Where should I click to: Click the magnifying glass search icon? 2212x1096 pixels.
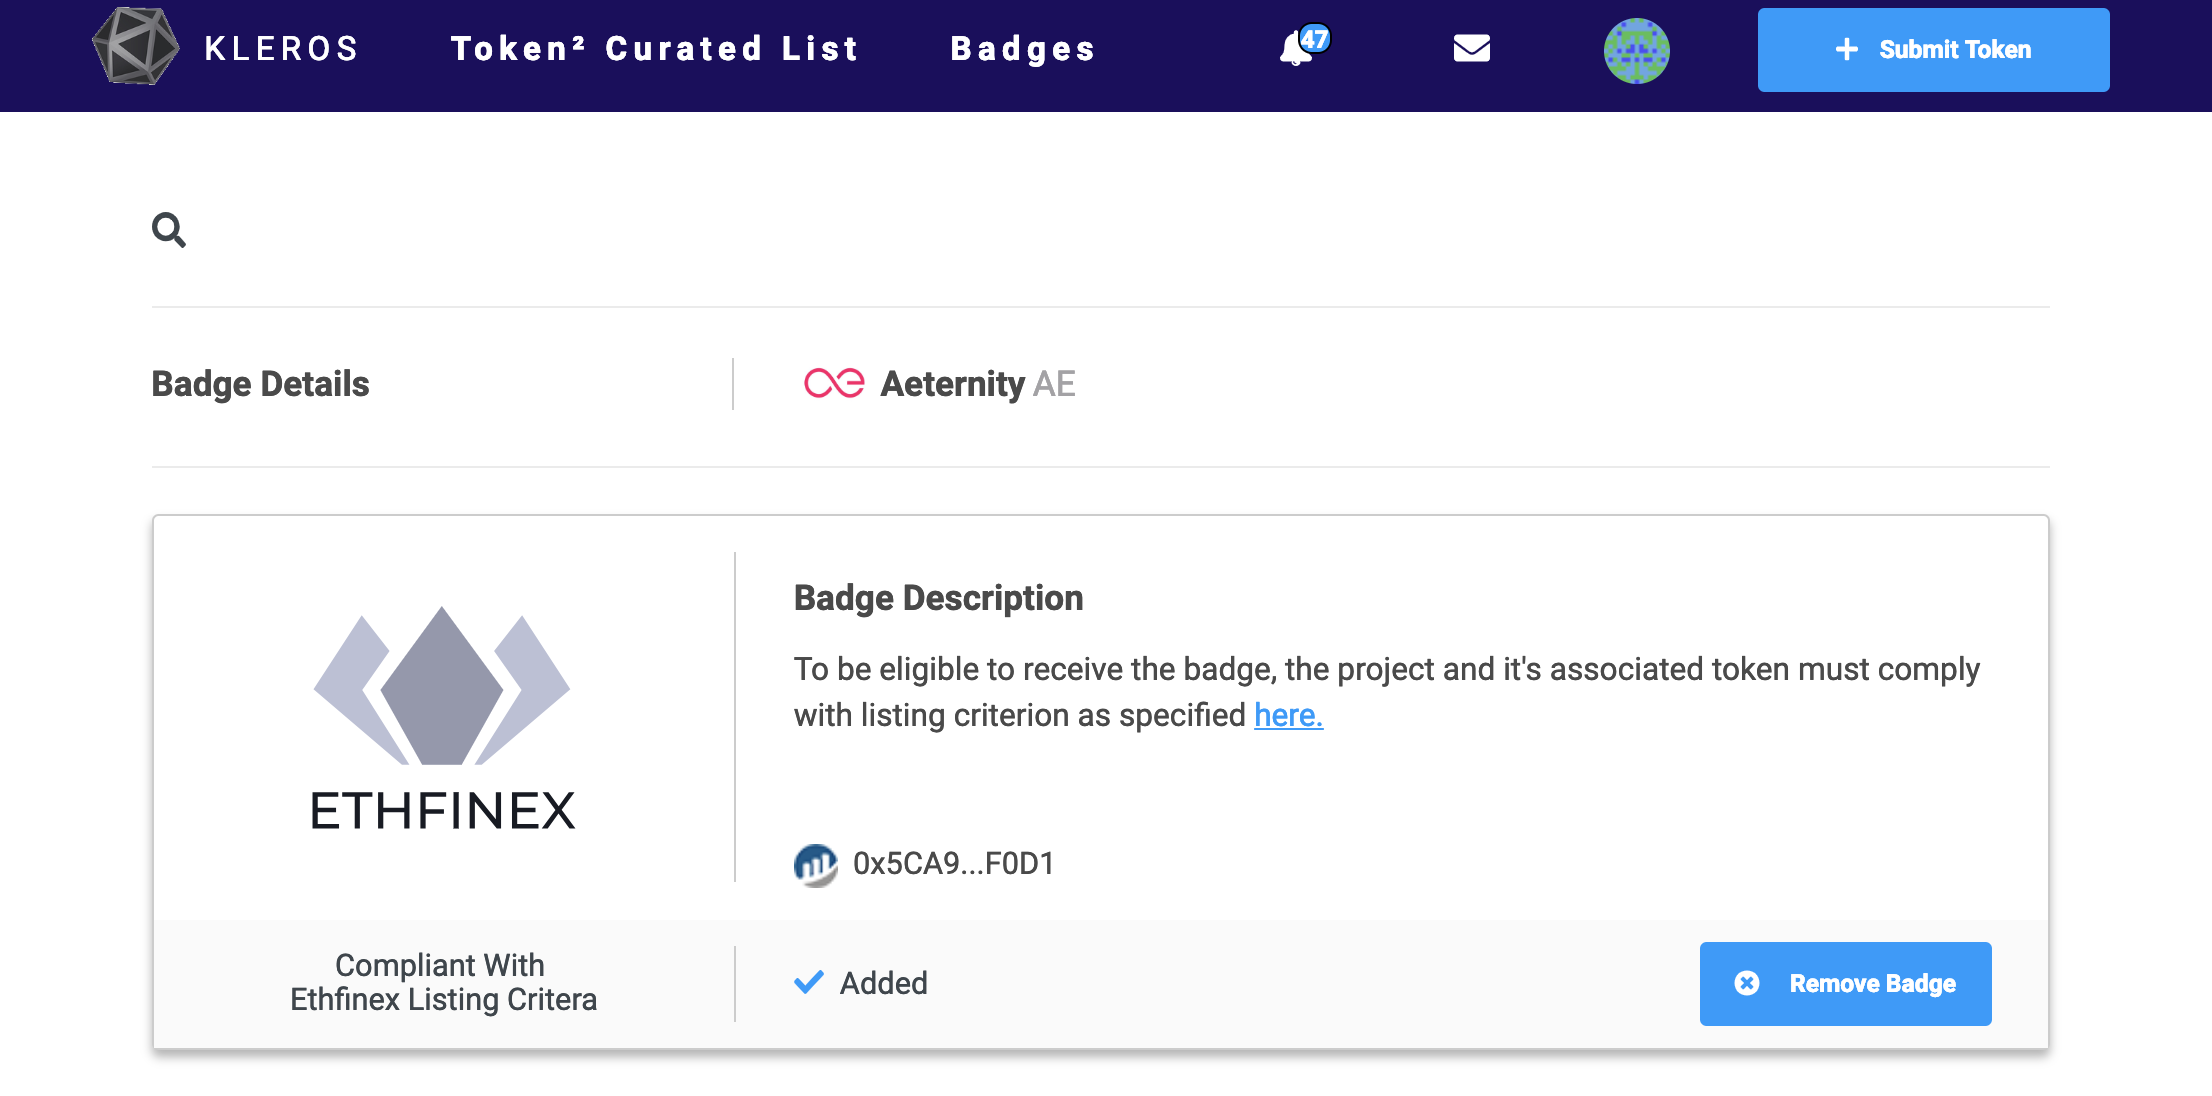(168, 230)
